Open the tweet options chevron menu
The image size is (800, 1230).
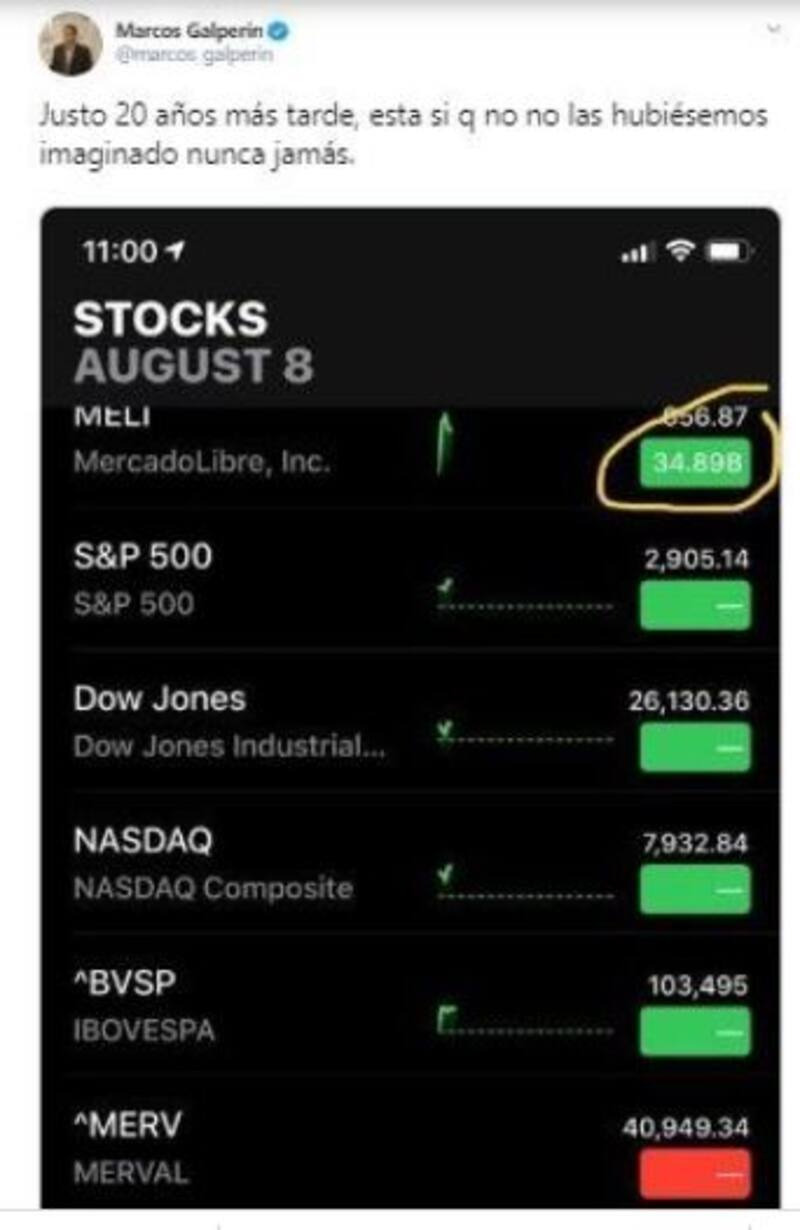pos(771,31)
